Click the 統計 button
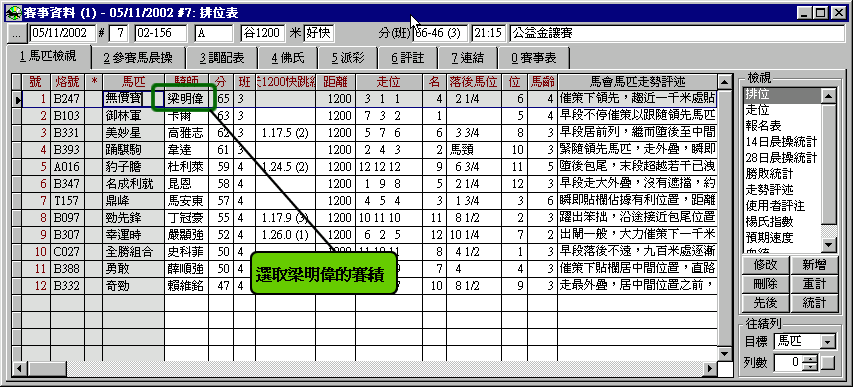 (812, 303)
